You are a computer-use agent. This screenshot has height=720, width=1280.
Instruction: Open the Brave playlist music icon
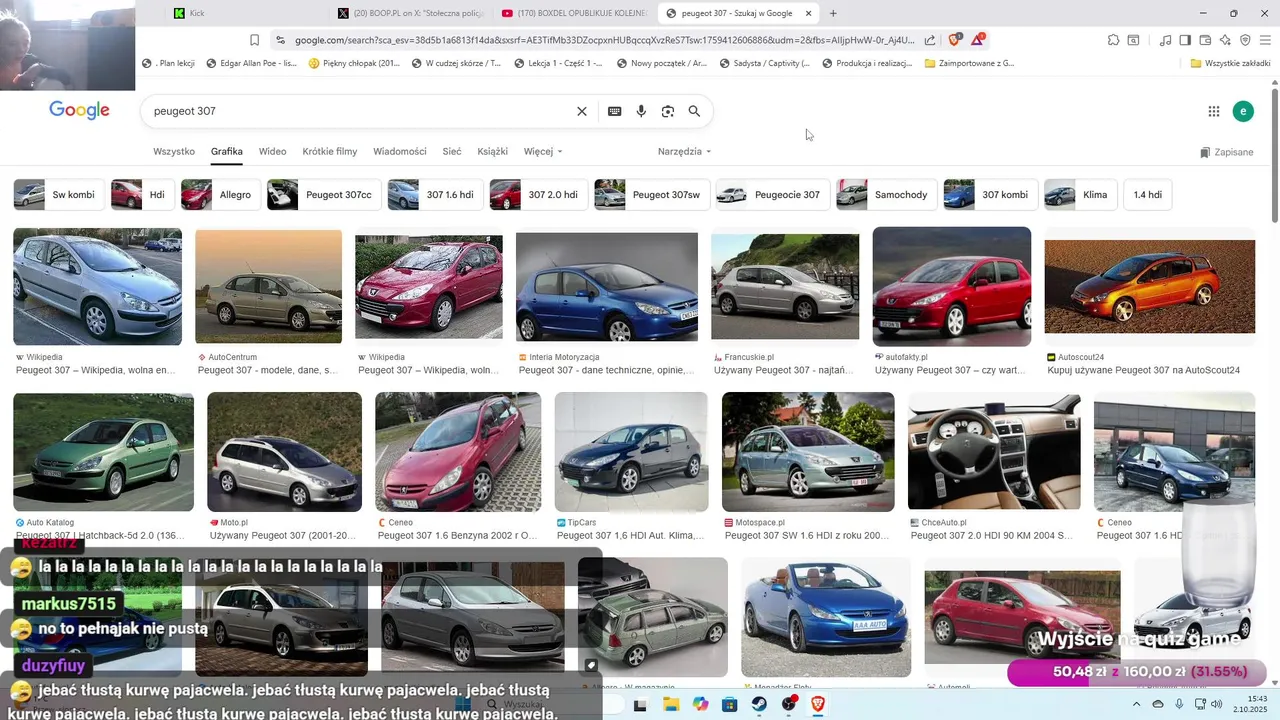(x=1165, y=40)
